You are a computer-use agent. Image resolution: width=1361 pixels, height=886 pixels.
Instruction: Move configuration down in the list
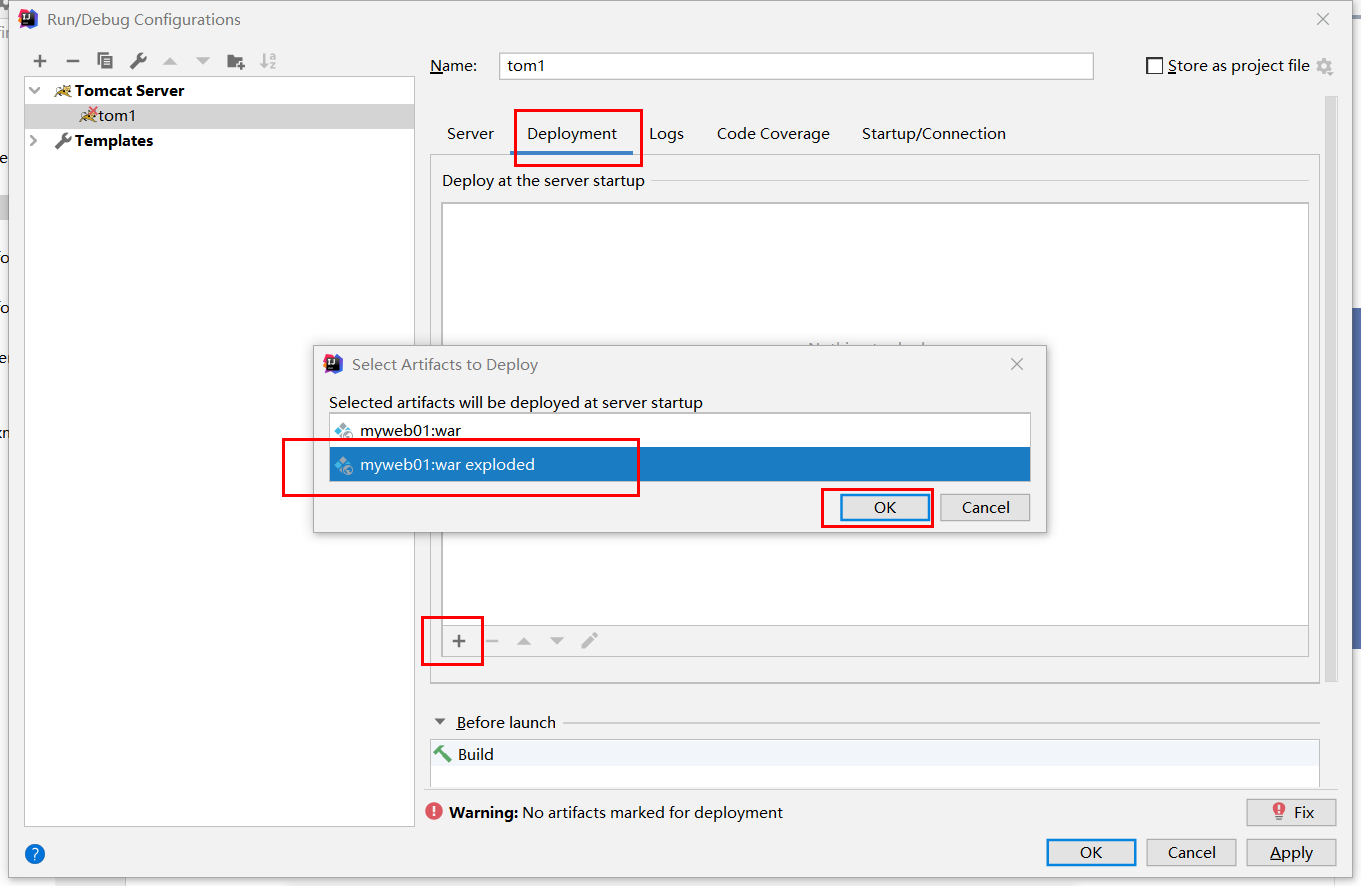[203, 61]
